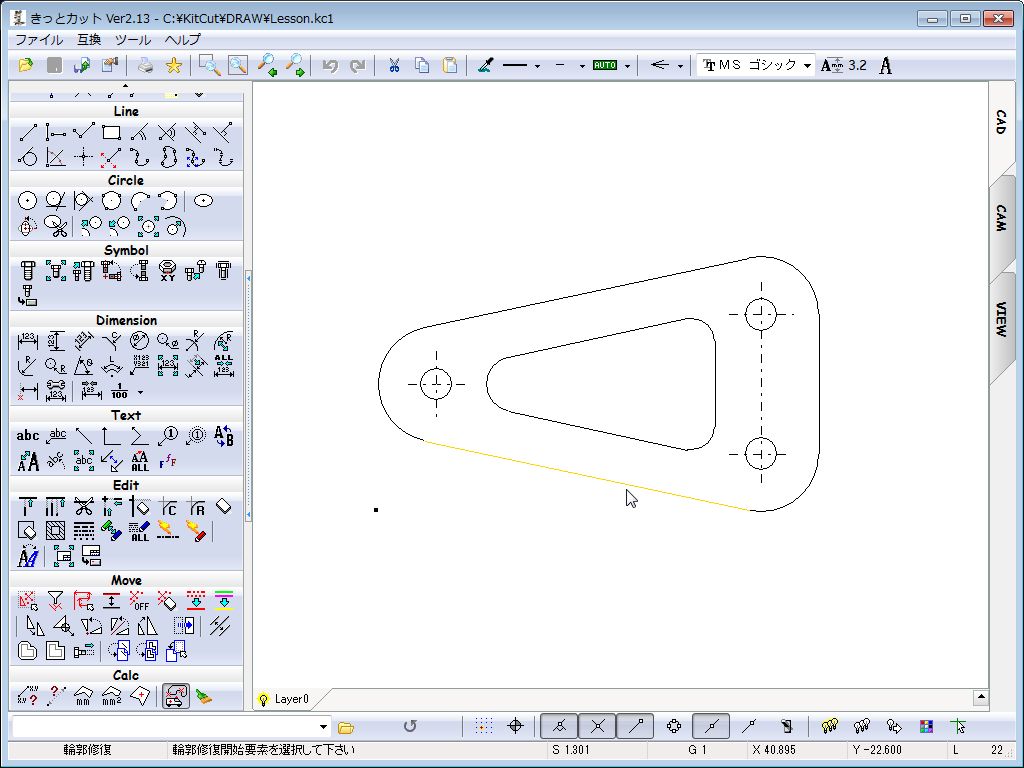Open the ヘルプ menu

pyautogui.click(x=182, y=39)
